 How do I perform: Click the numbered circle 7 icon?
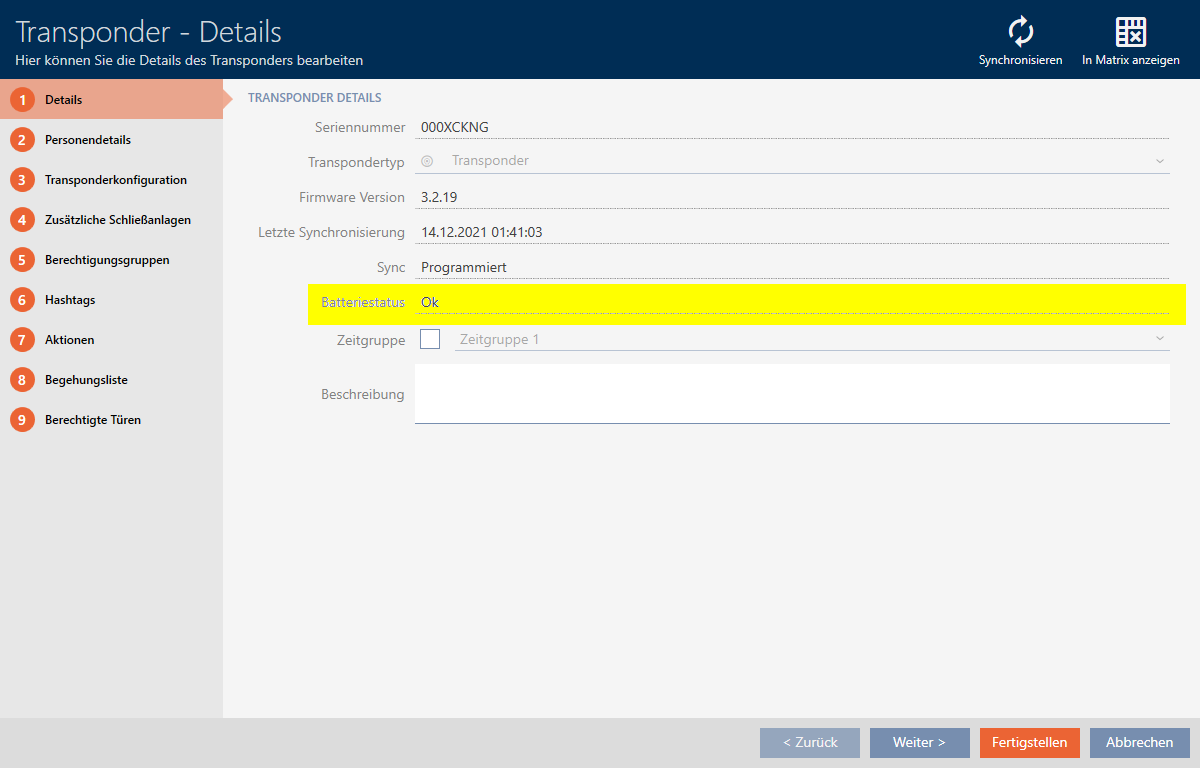coord(22,340)
